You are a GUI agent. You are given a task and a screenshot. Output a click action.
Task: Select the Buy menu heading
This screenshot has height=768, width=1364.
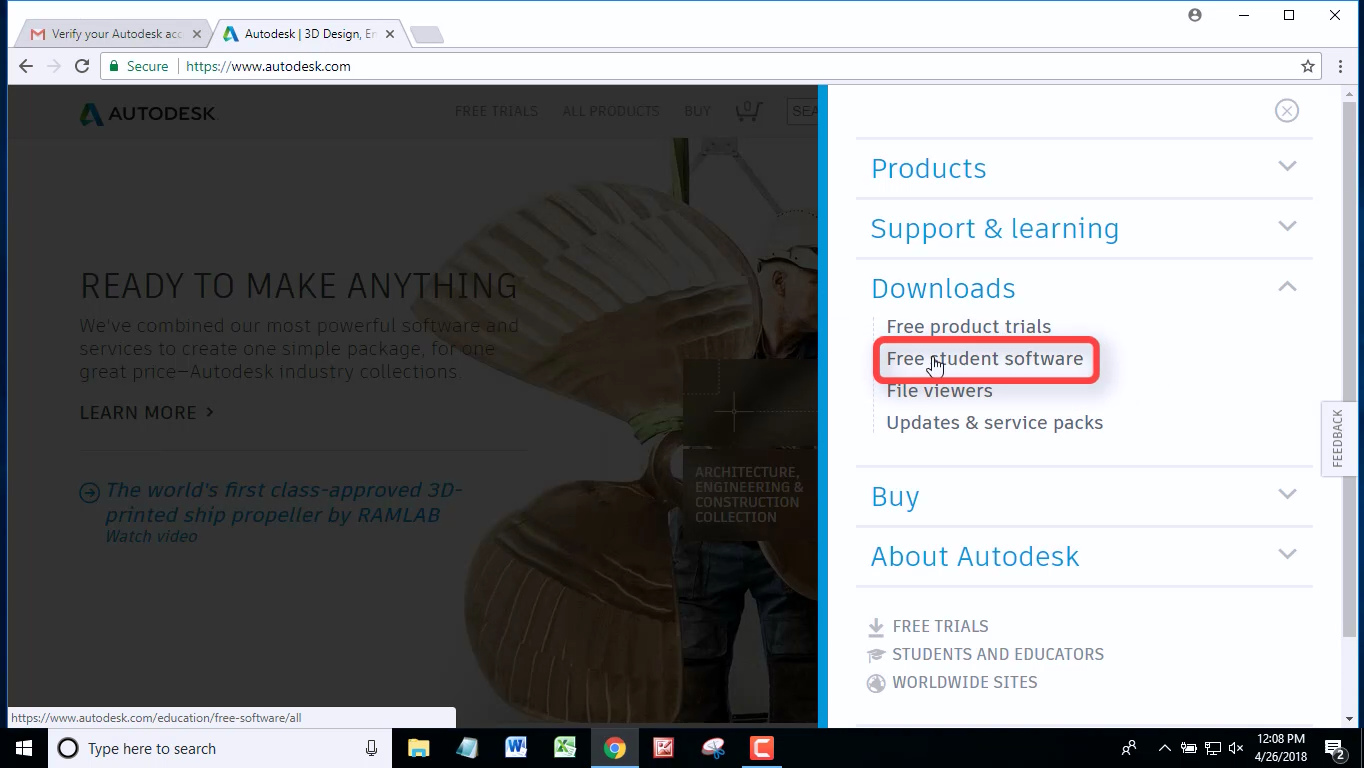[x=895, y=497]
